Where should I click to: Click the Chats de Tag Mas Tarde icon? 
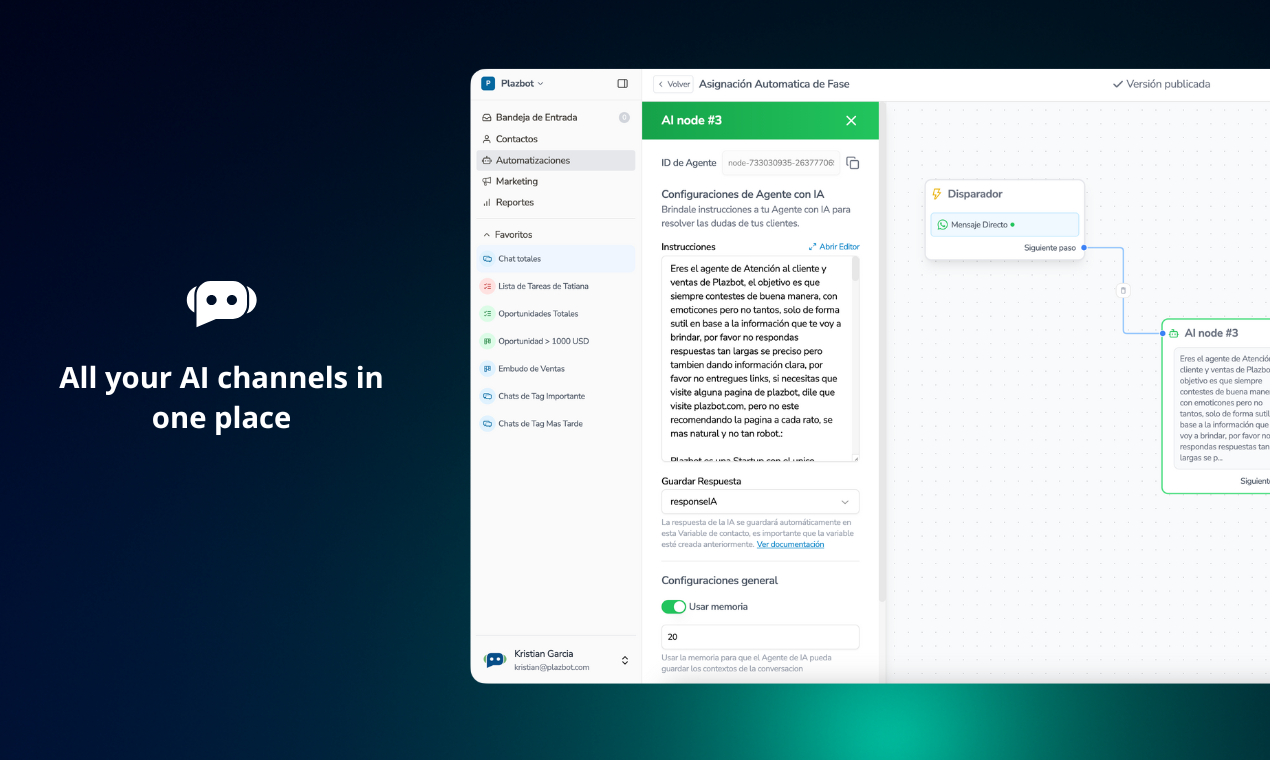[x=487, y=424]
